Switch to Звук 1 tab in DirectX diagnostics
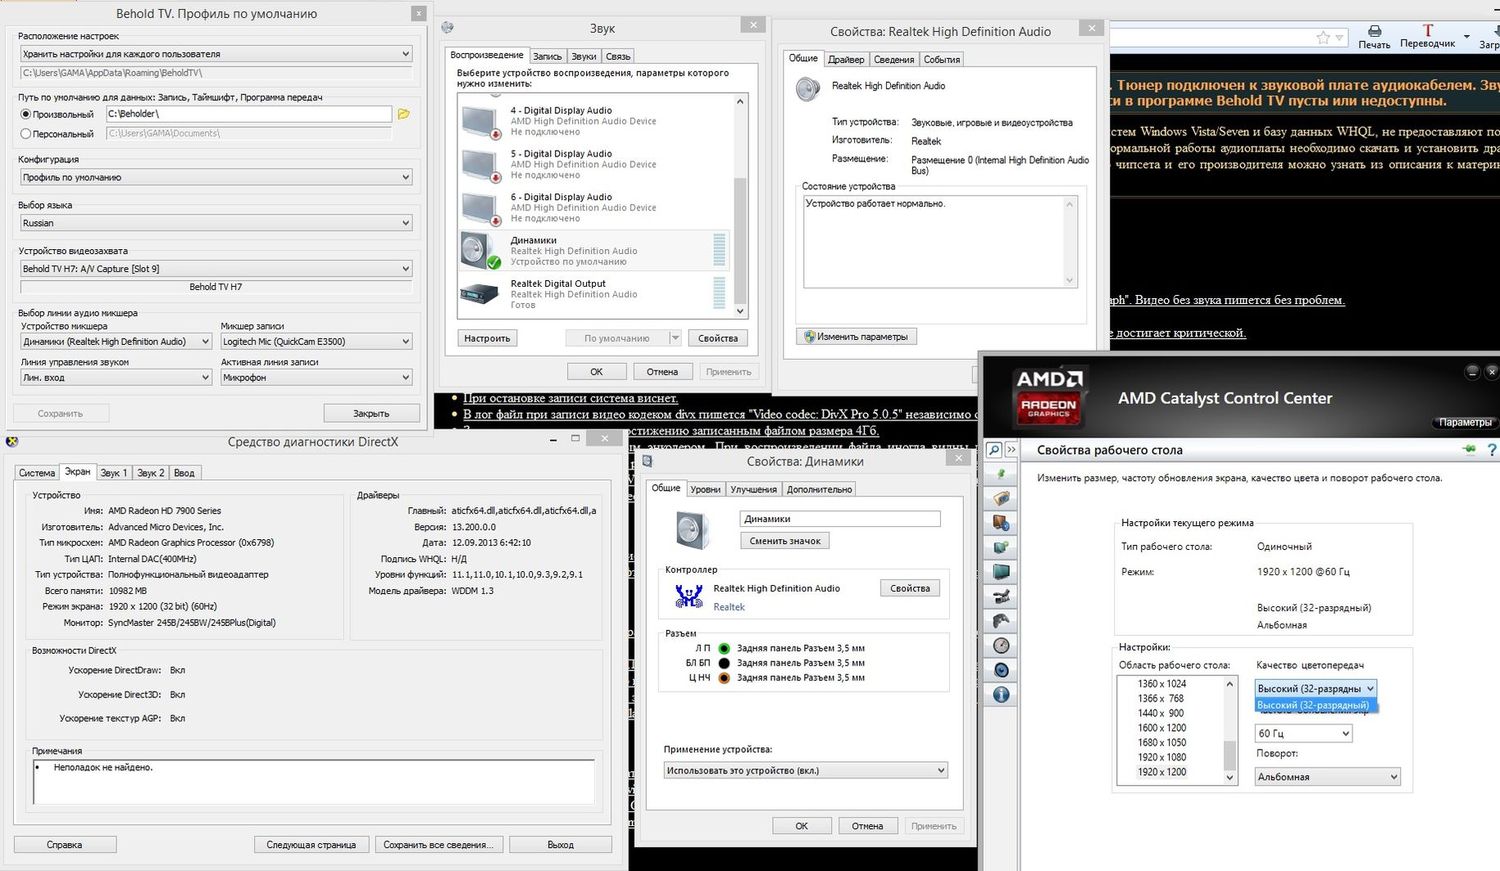Screen dimensions: 1500x871 point(114,473)
